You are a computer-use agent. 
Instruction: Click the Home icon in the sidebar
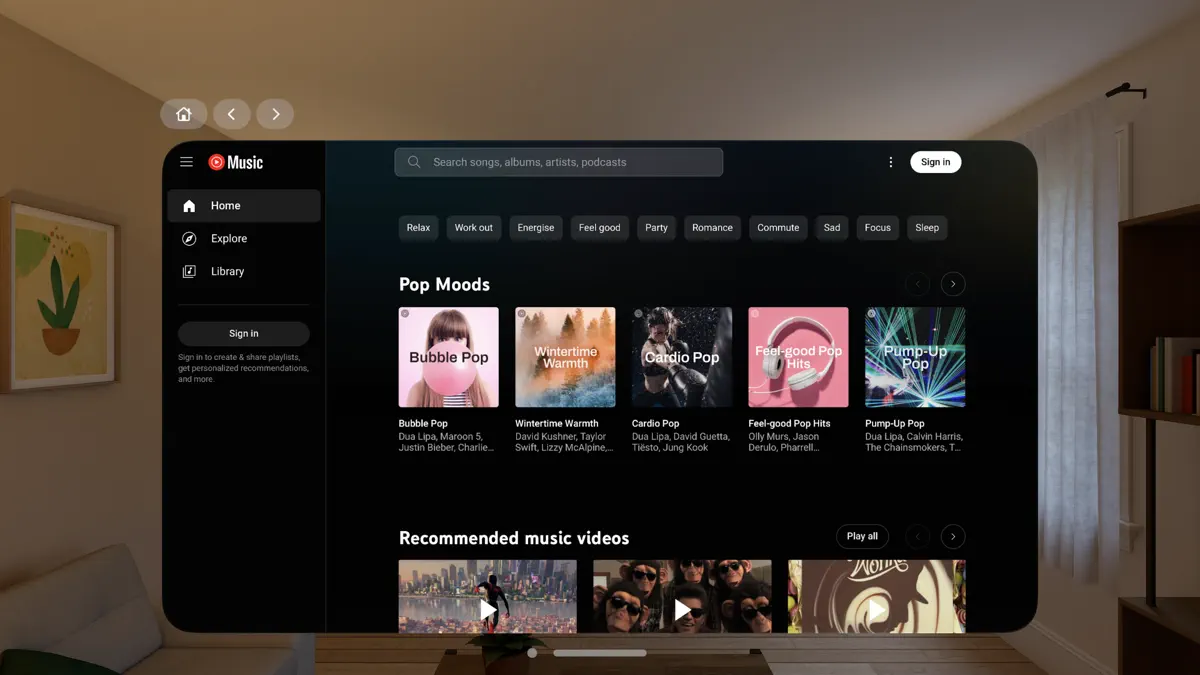(189, 205)
